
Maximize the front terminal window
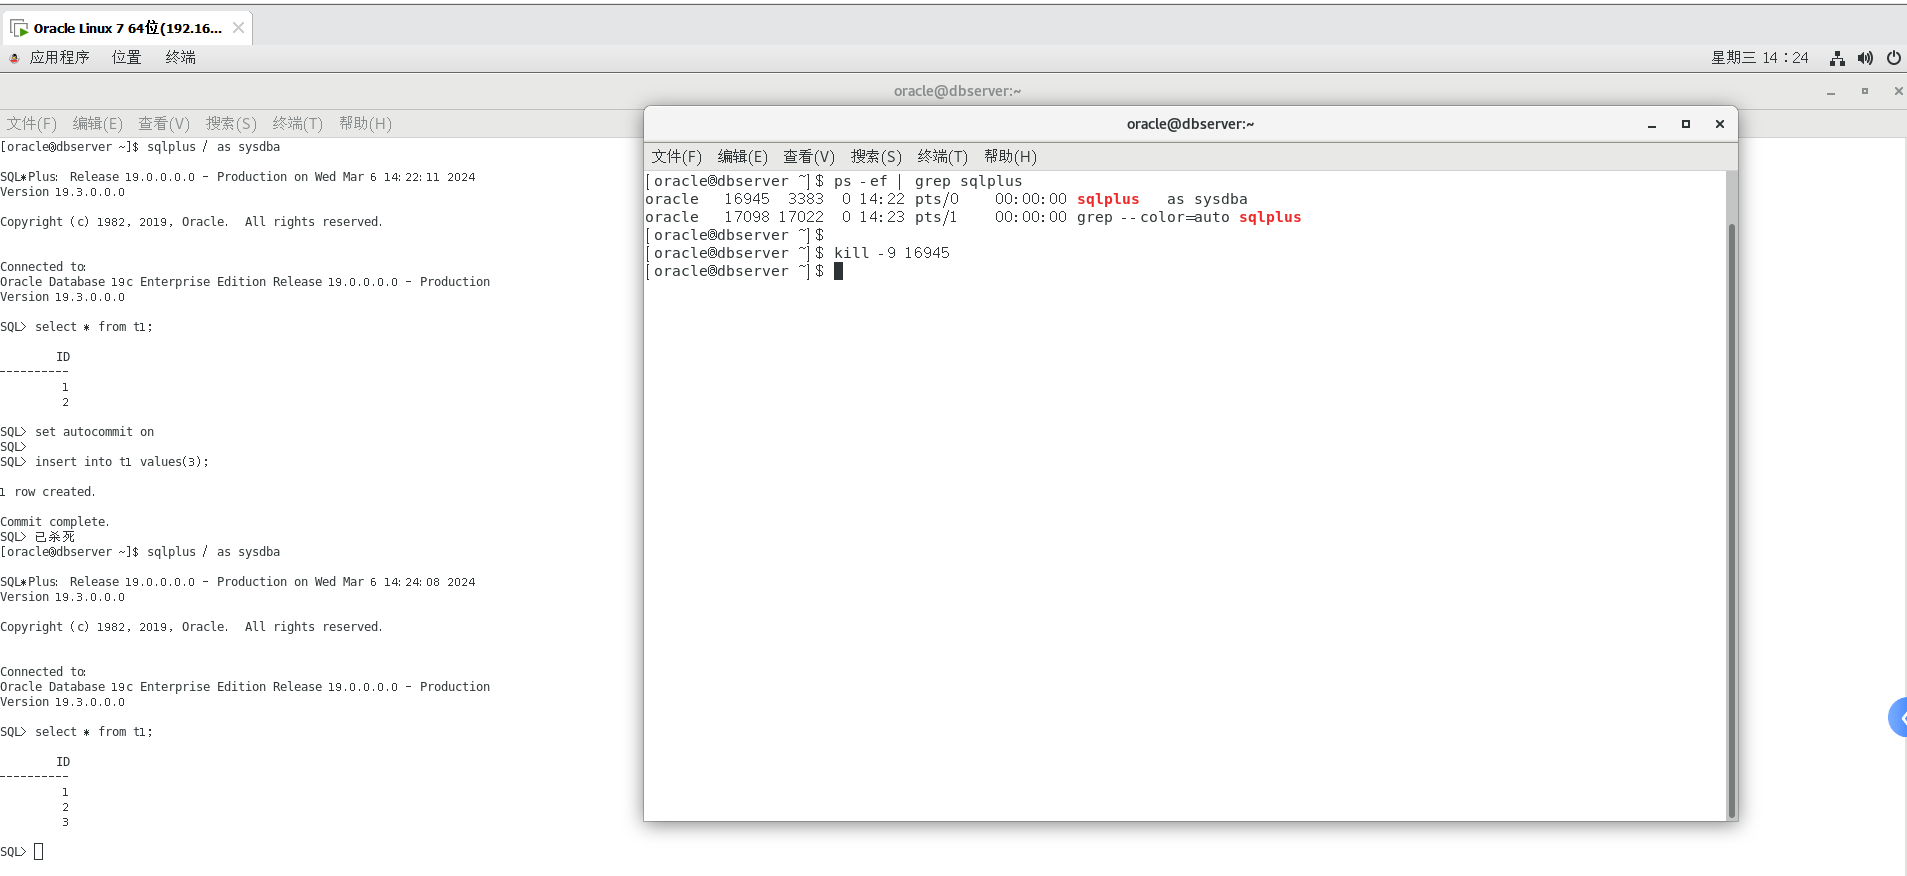1686,124
